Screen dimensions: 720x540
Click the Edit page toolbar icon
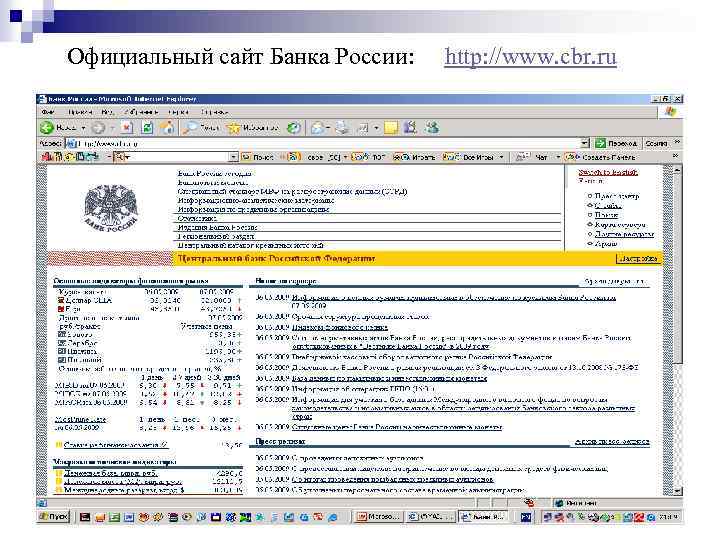(363, 128)
